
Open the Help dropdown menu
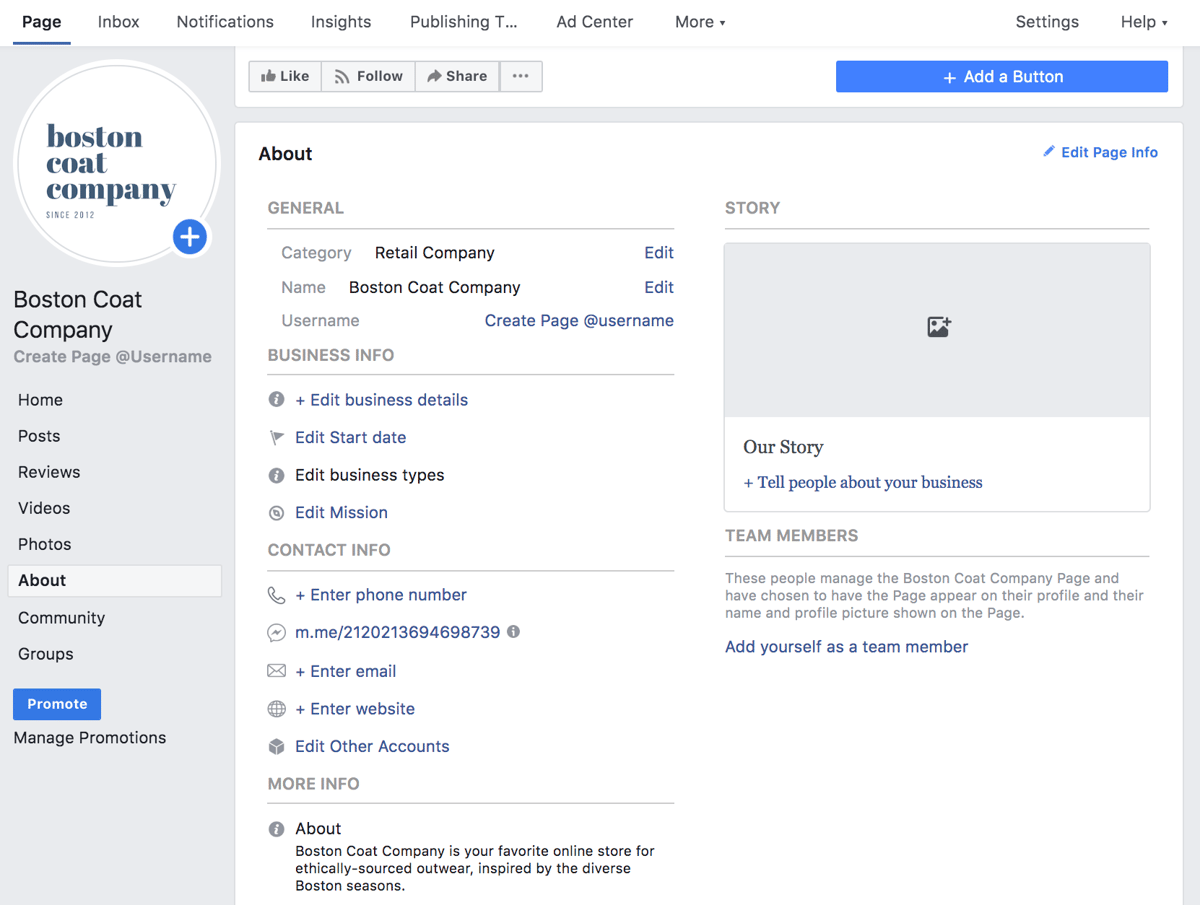1143,21
